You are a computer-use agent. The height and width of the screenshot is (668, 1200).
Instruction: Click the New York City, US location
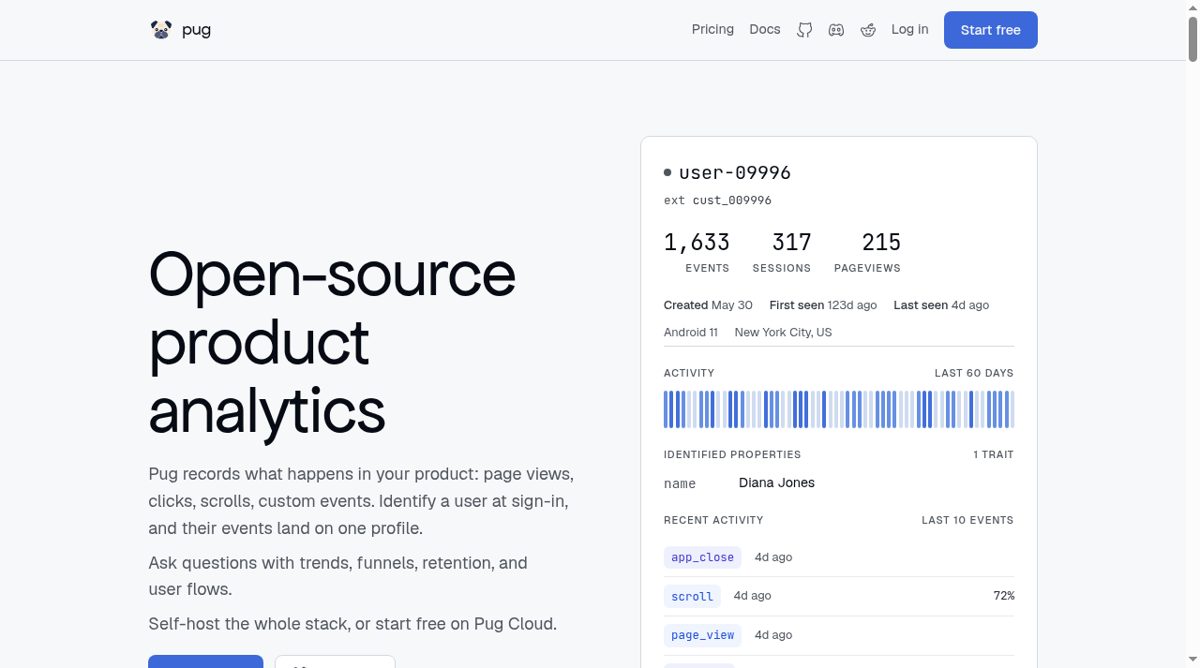click(783, 332)
